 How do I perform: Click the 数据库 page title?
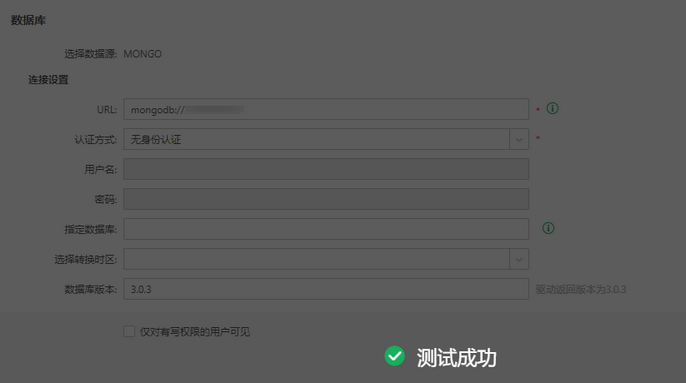coord(28,20)
